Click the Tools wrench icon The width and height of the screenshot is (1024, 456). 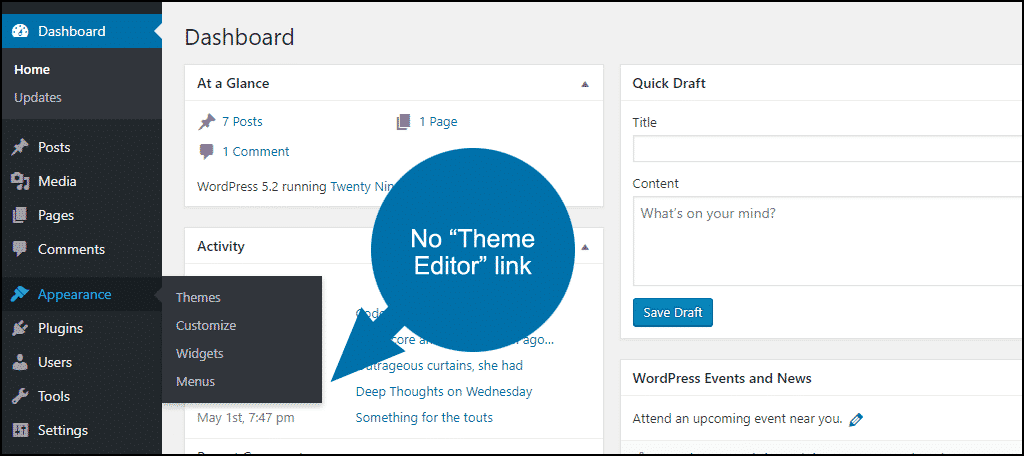(20, 397)
